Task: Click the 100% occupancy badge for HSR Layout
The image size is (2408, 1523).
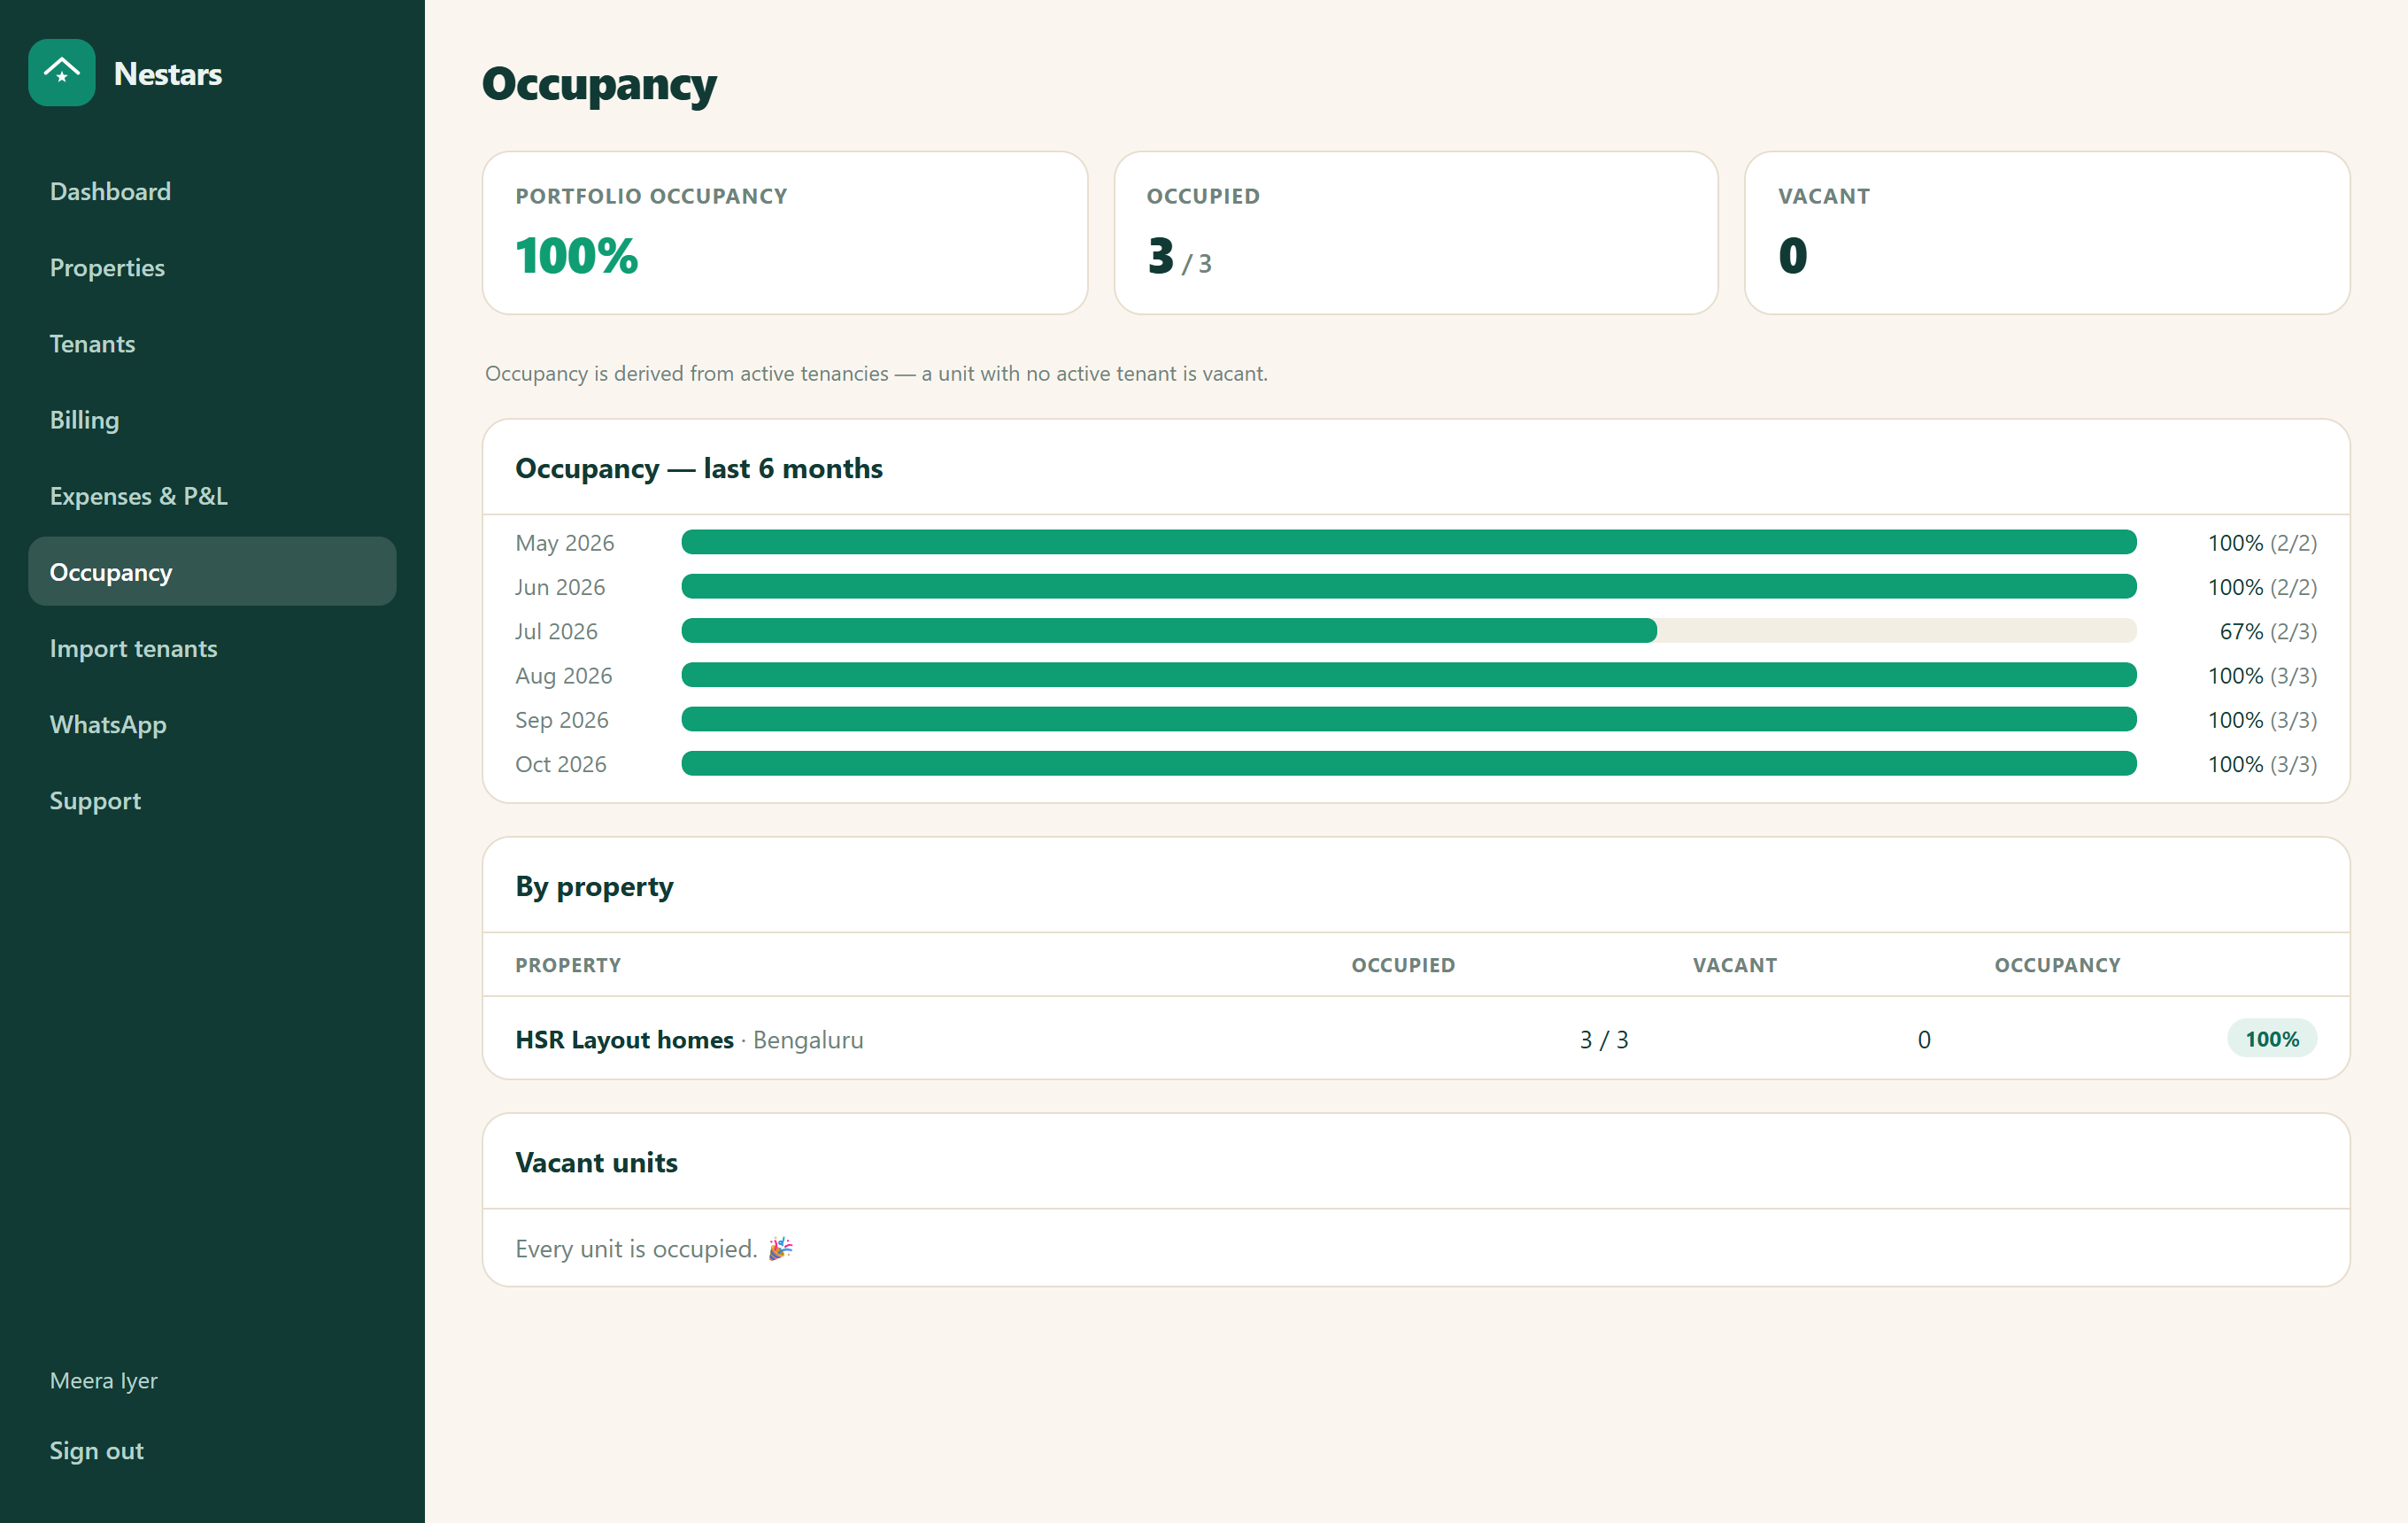Action: 2272,1039
